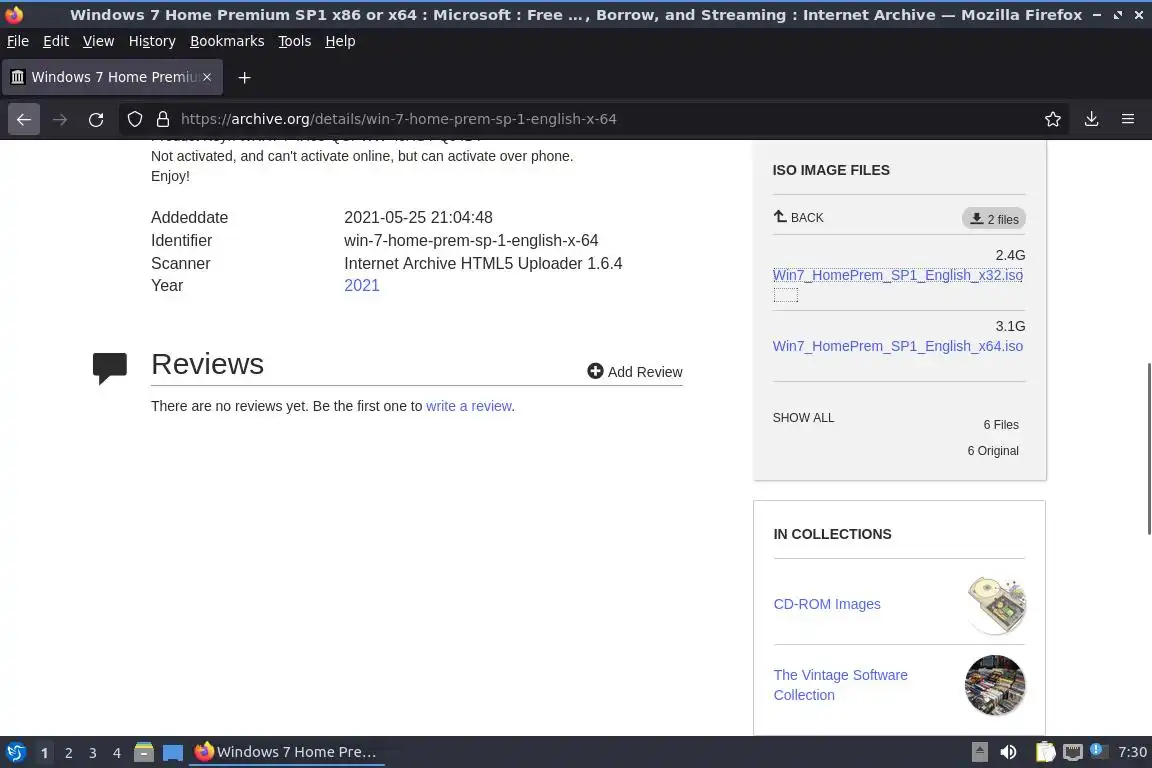Screen dimensions: 1152x768
Task: Open The Vintage Software Collection link
Action: [840, 685]
